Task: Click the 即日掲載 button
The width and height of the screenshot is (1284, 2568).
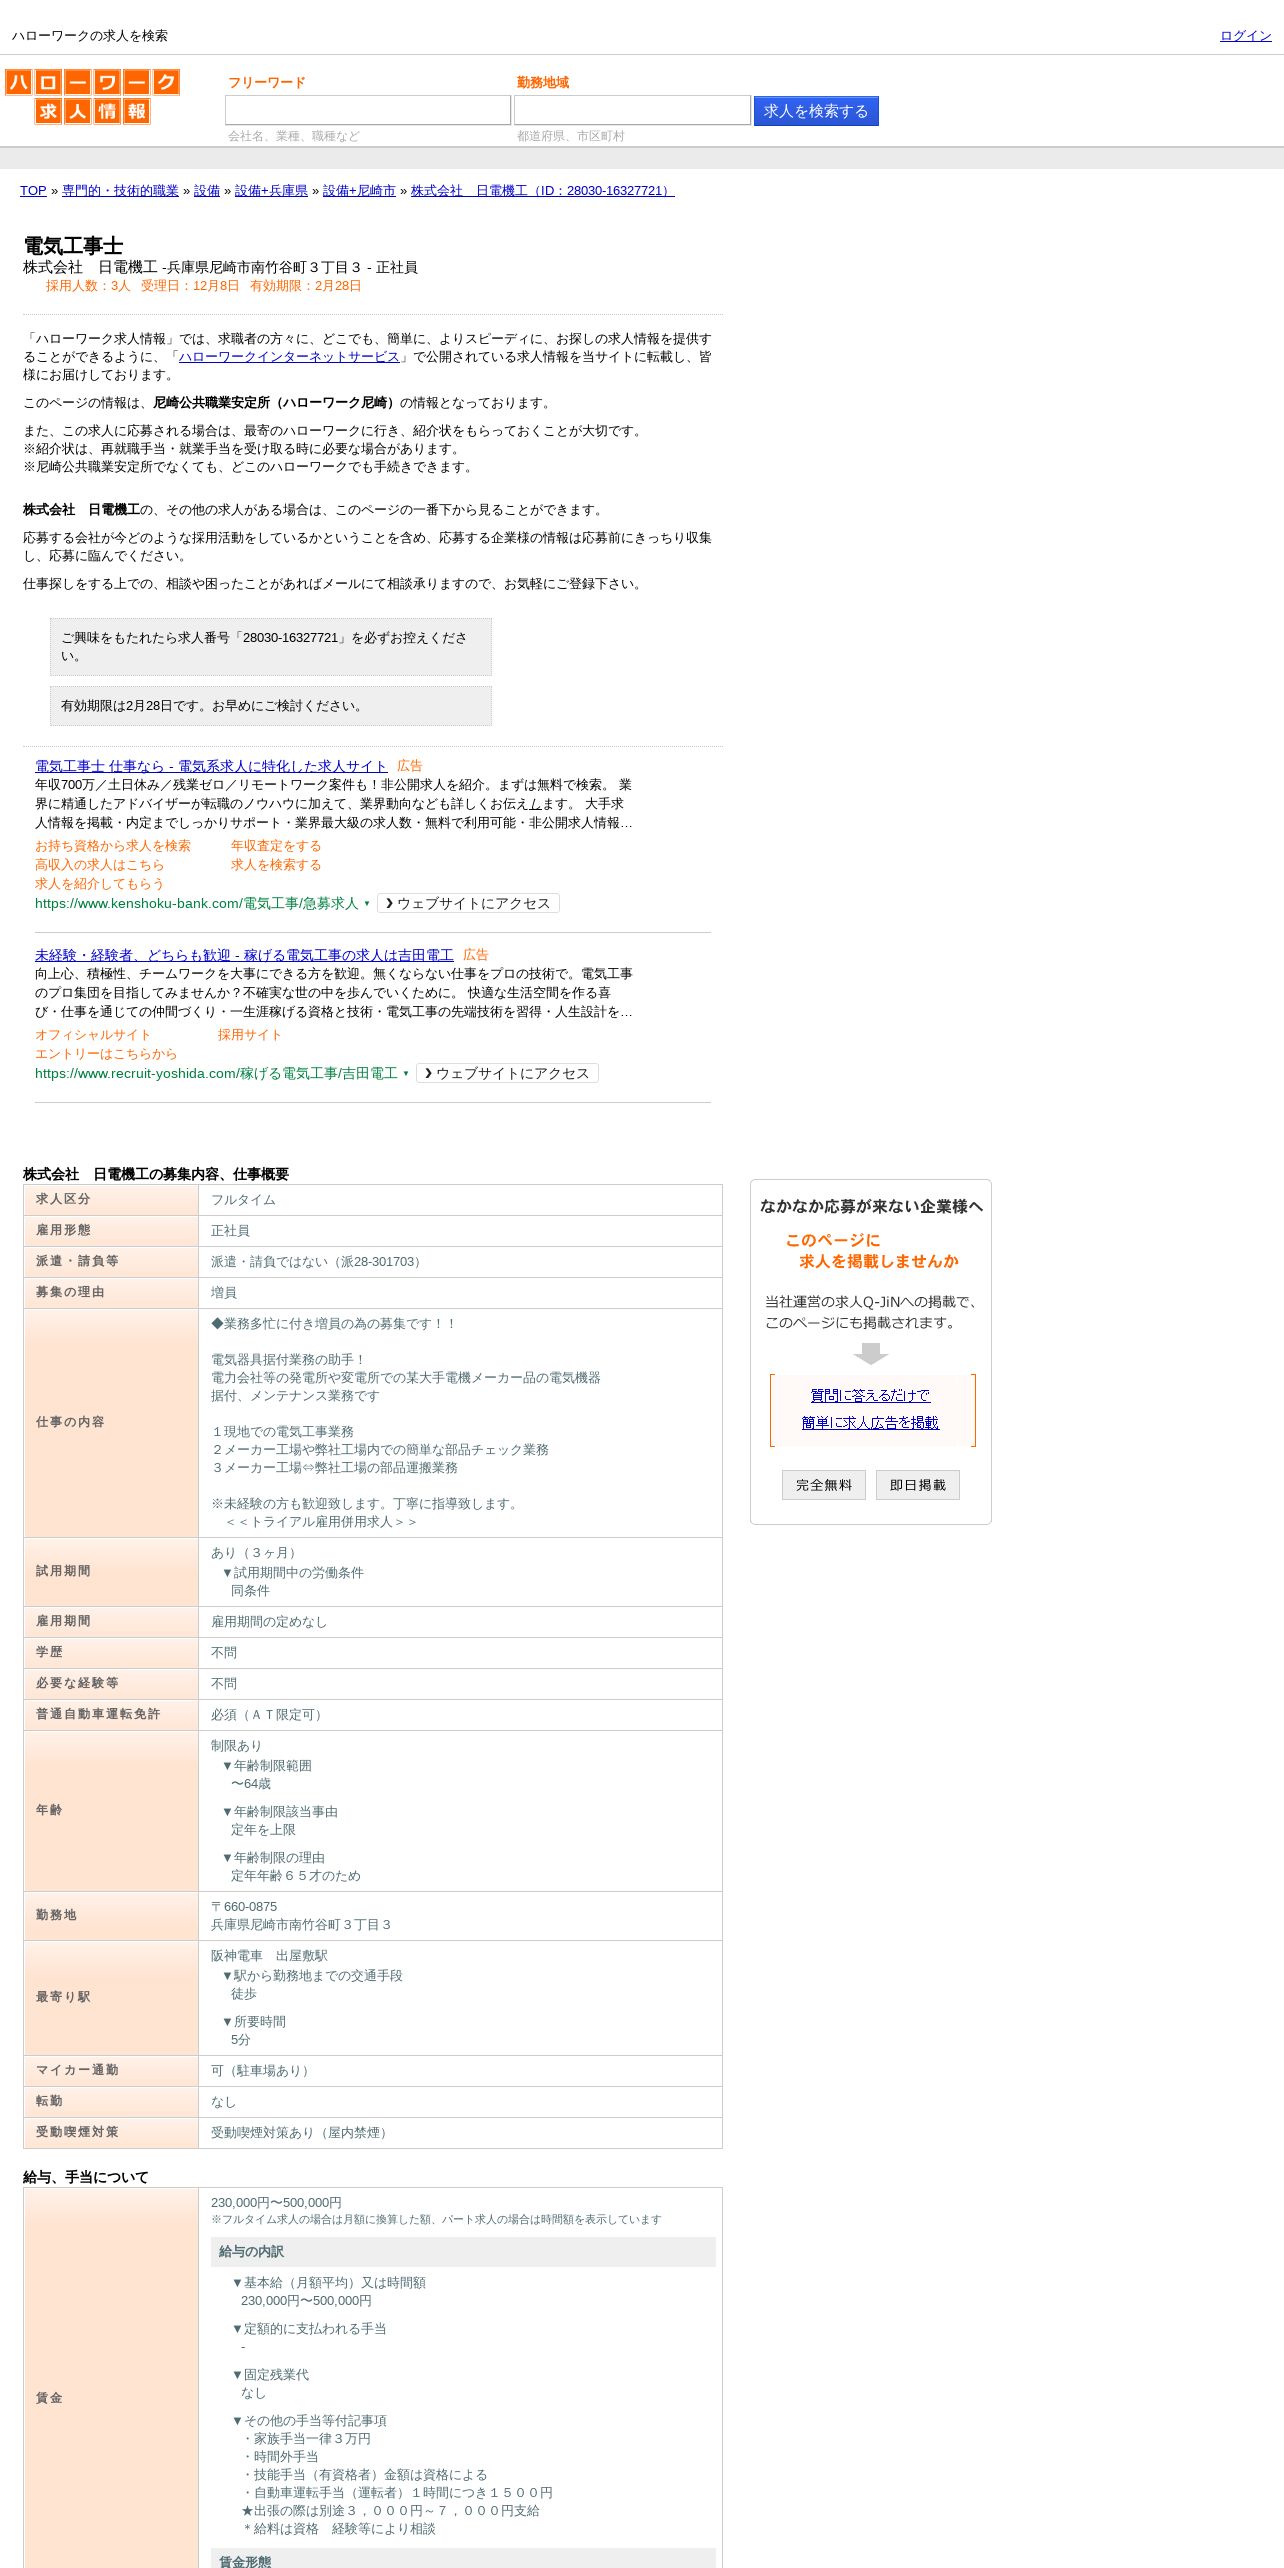Action: pyautogui.click(x=918, y=1485)
